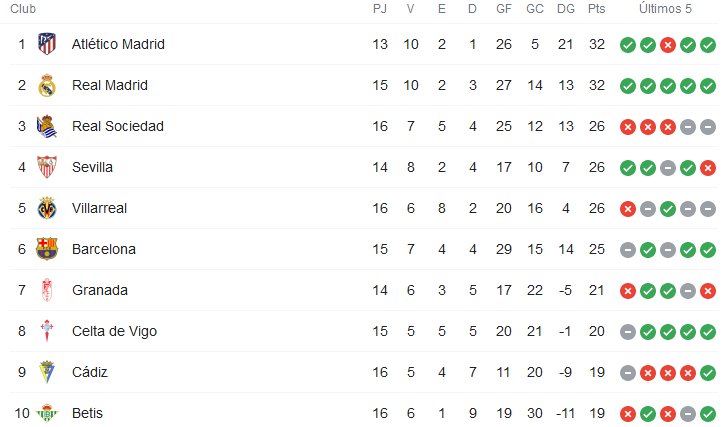This screenshot has width=725, height=427.
Task: Click the Pts column header
Action: [x=596, y=9]
